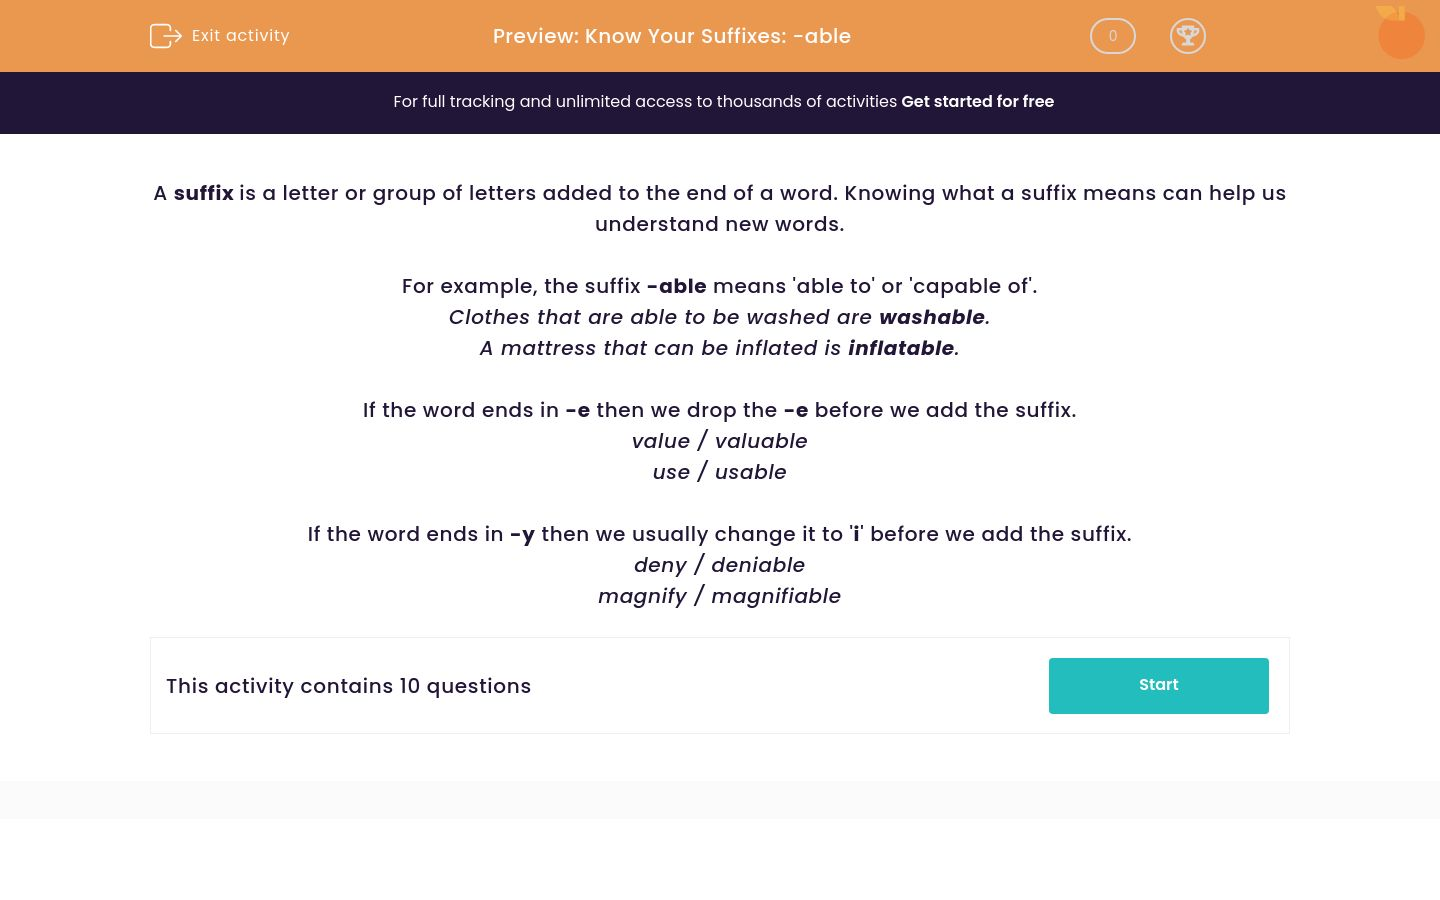Open the Get started for free link

[977, 101]
